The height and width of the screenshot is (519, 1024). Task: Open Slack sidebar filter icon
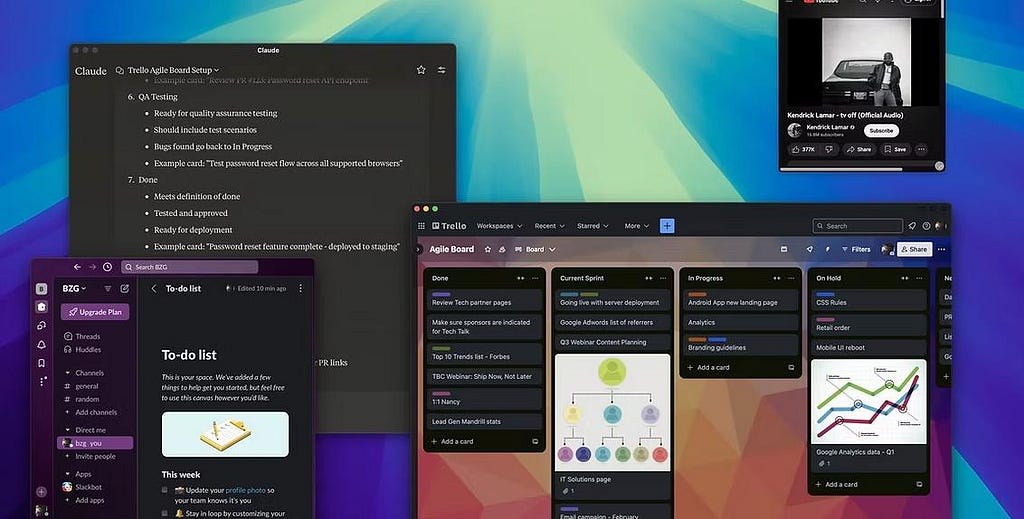[108, 289]
